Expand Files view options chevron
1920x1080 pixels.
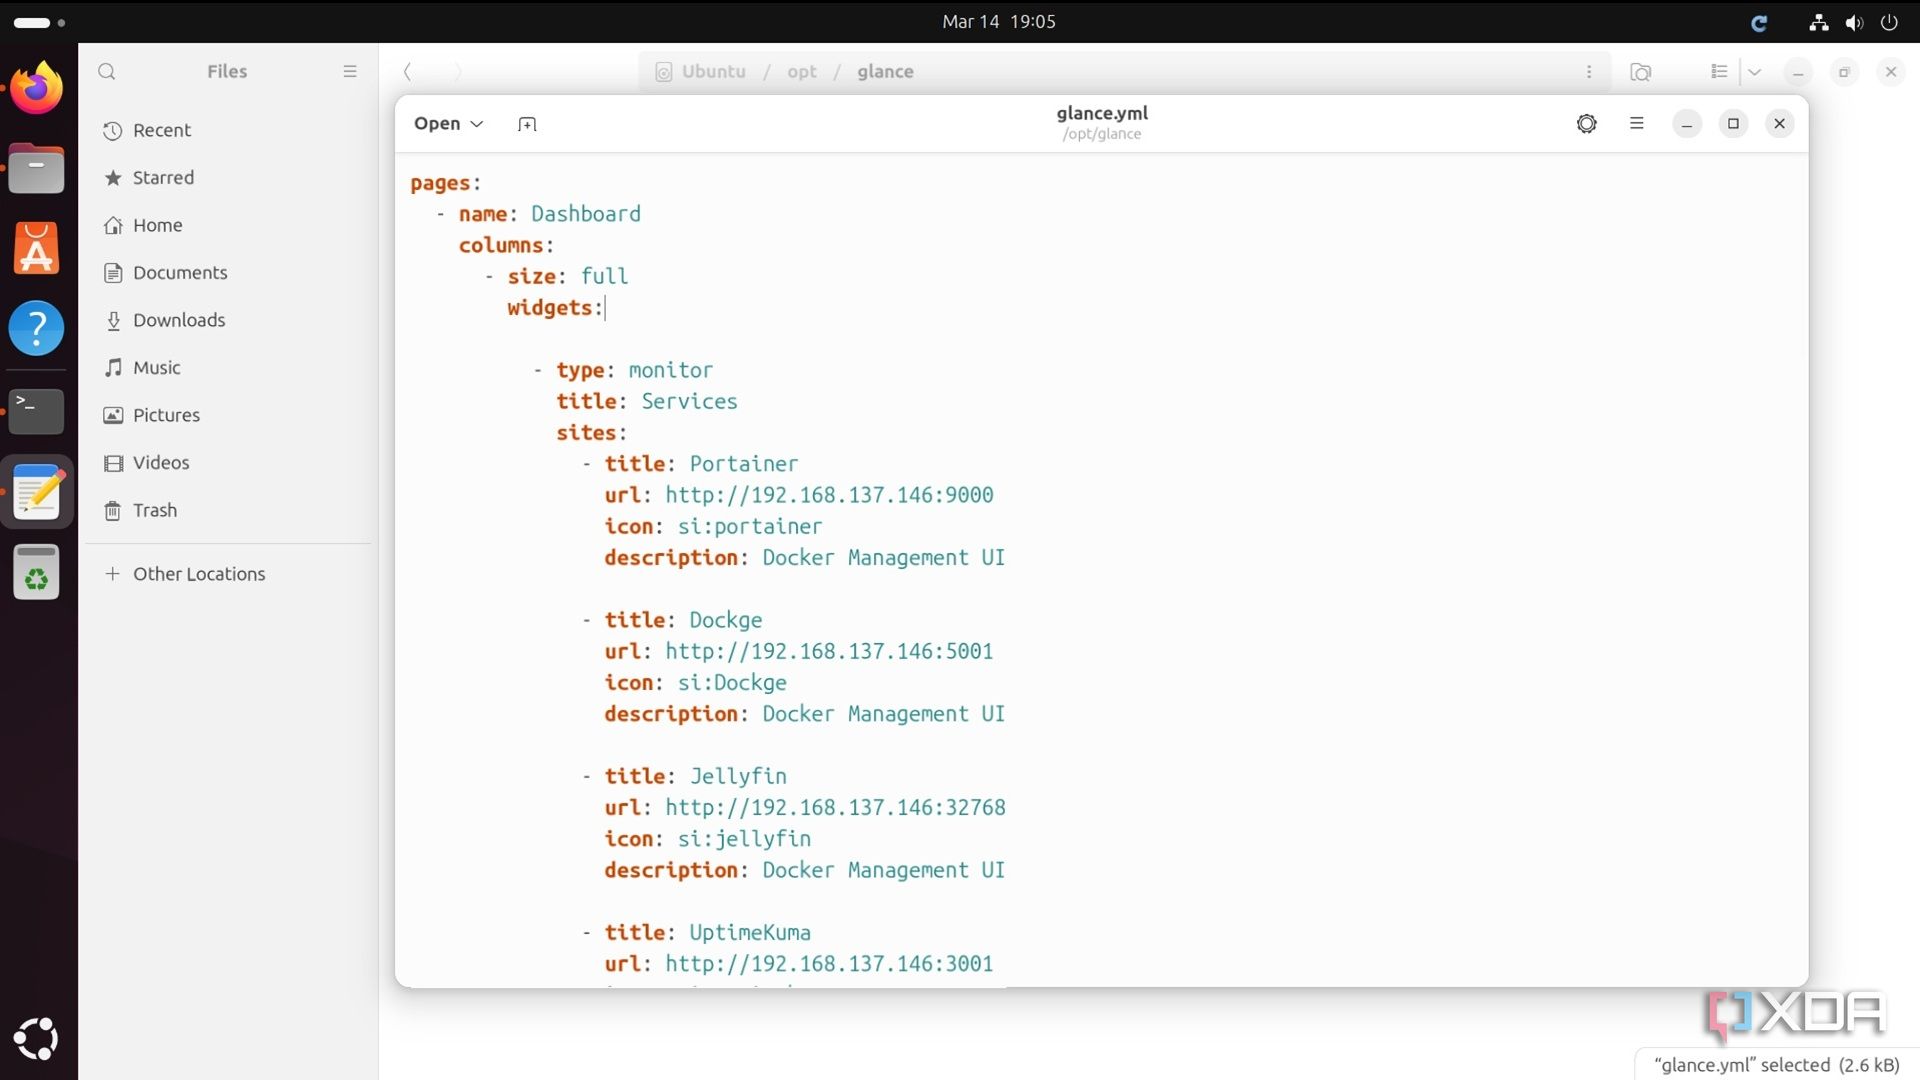1755,72
